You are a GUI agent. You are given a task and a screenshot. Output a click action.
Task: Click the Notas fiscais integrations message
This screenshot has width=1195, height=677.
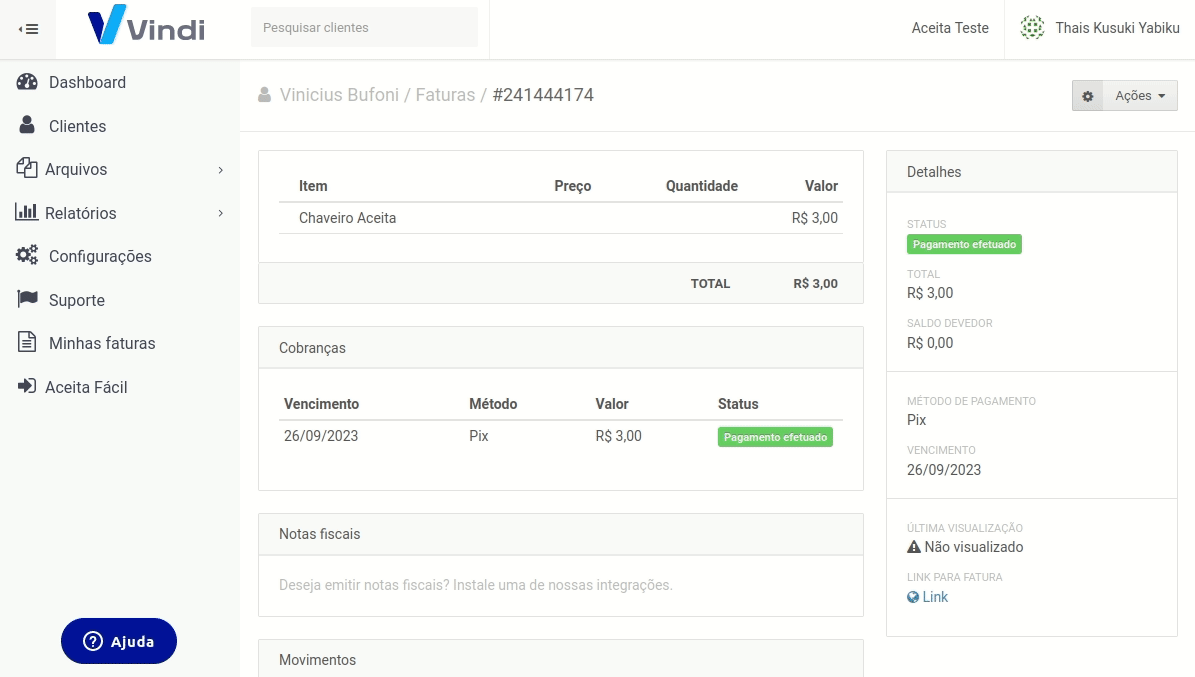[476, 585]
